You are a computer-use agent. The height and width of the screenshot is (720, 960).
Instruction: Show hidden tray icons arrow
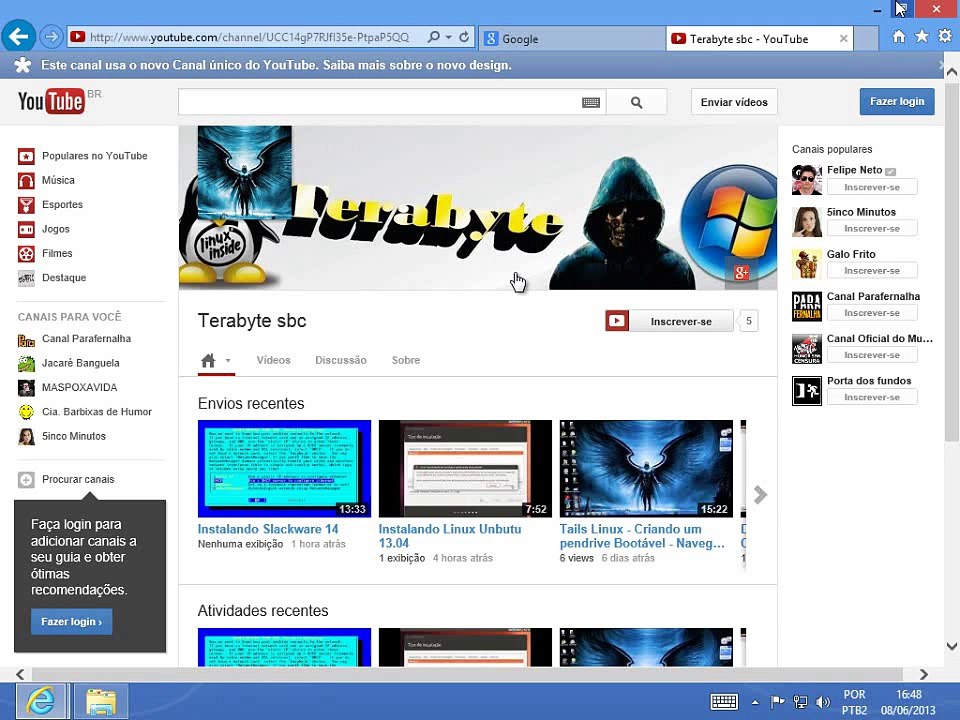[x=755, y=702]
